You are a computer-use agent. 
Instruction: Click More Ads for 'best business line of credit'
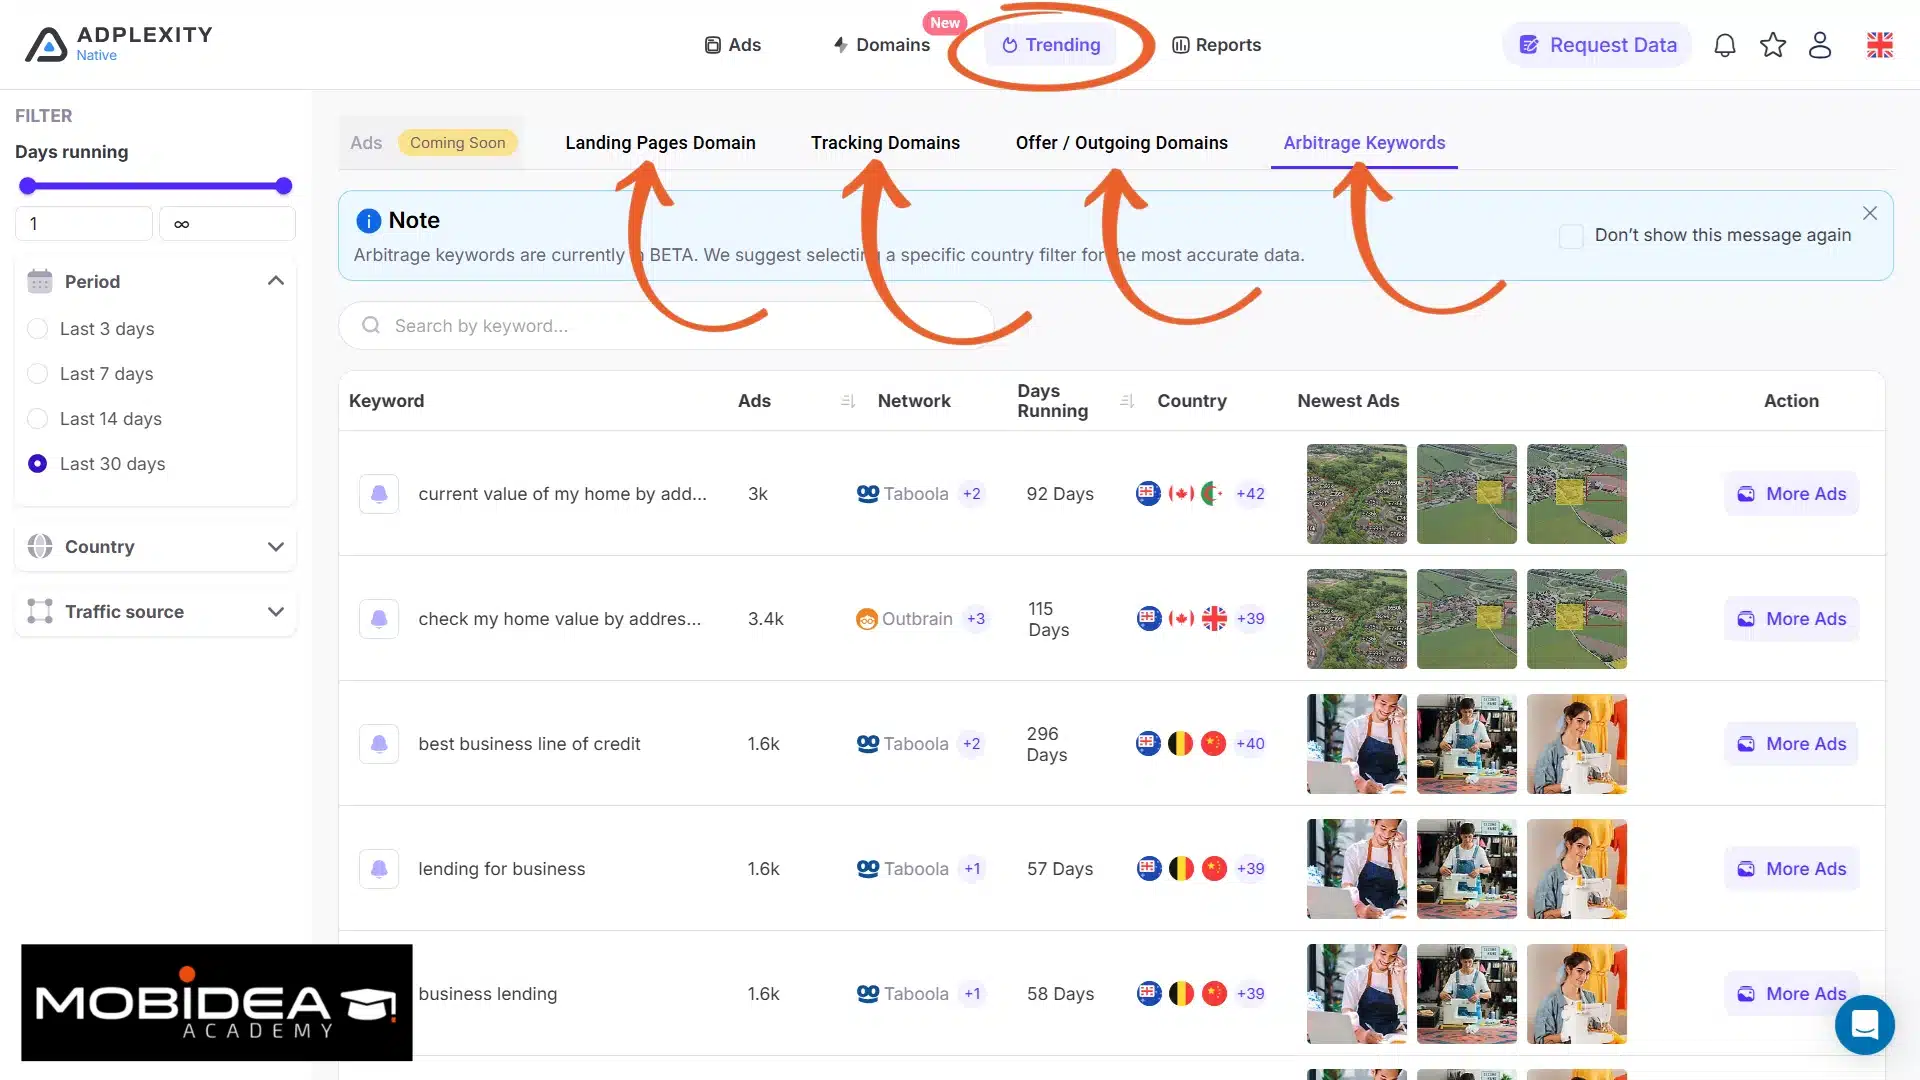pyautogui.click(x=1791, y=744)
